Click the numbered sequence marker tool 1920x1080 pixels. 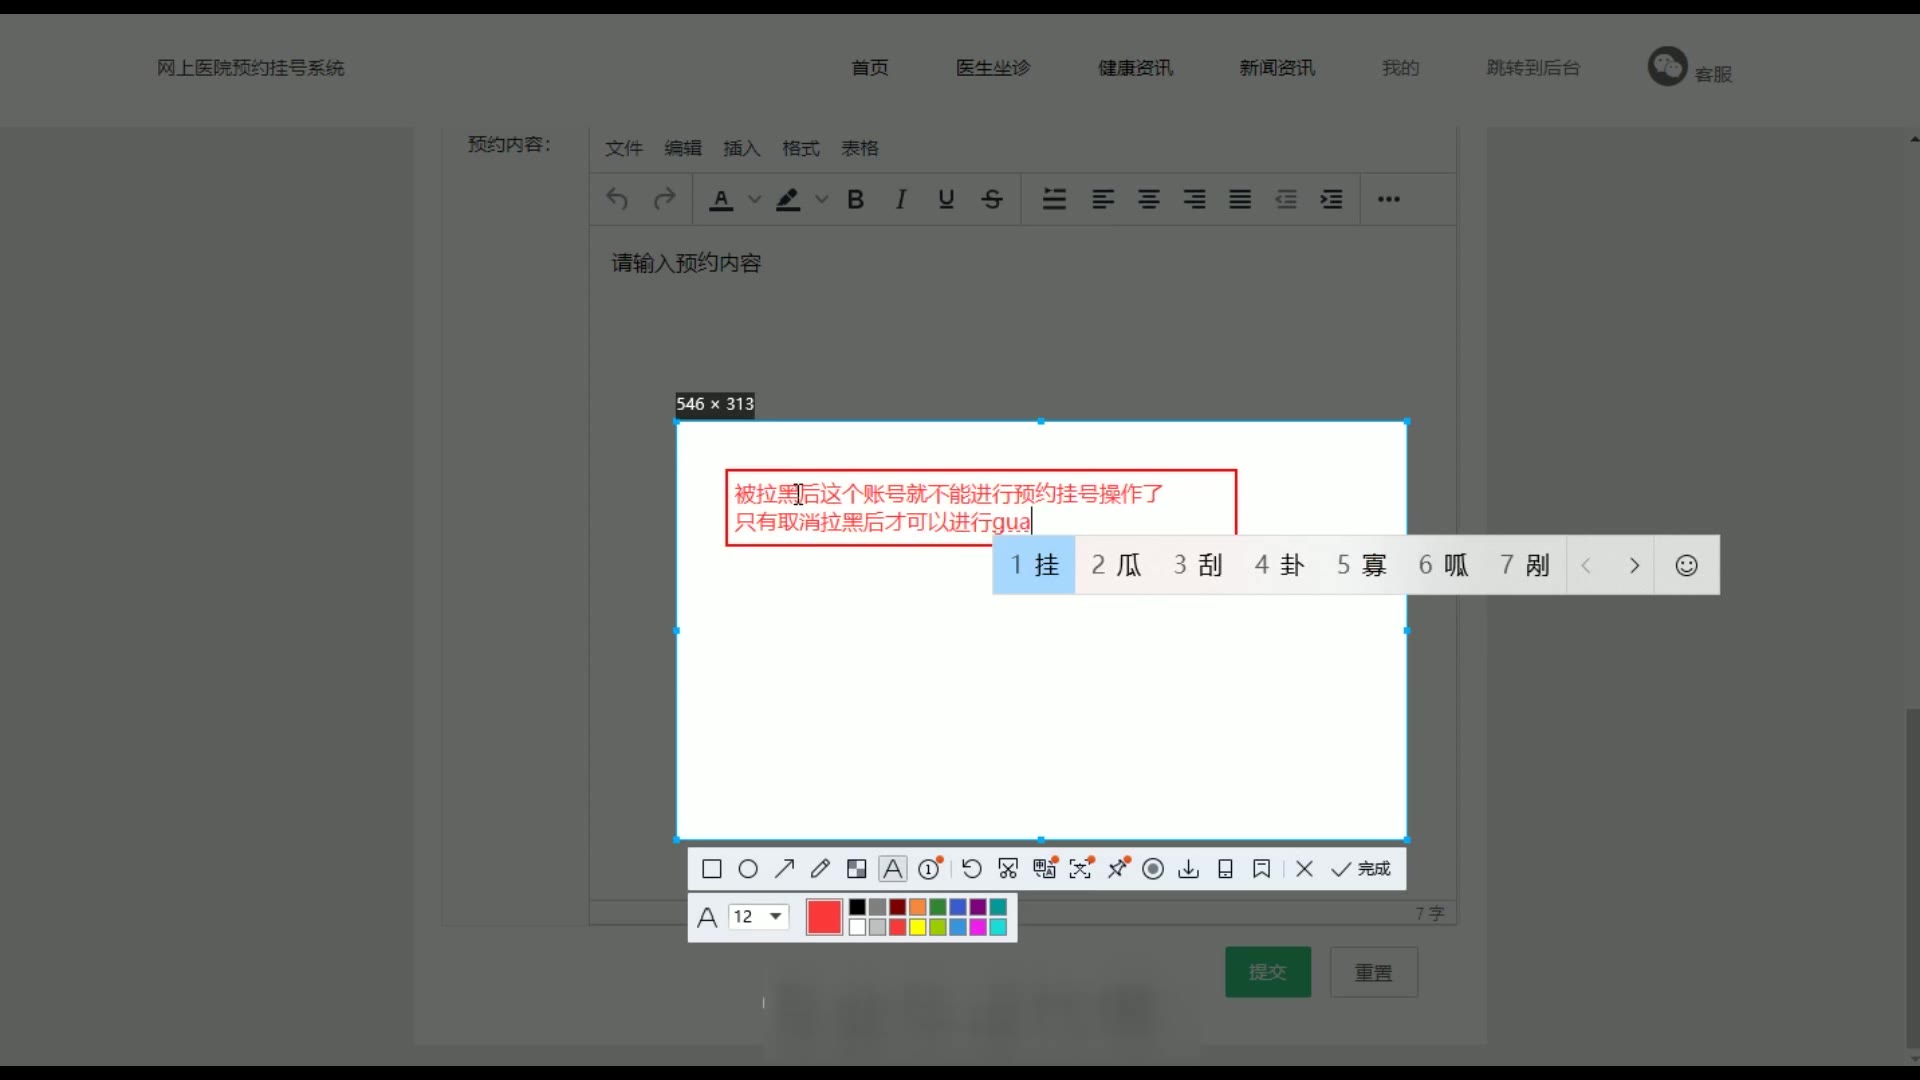tap(929, 869)
